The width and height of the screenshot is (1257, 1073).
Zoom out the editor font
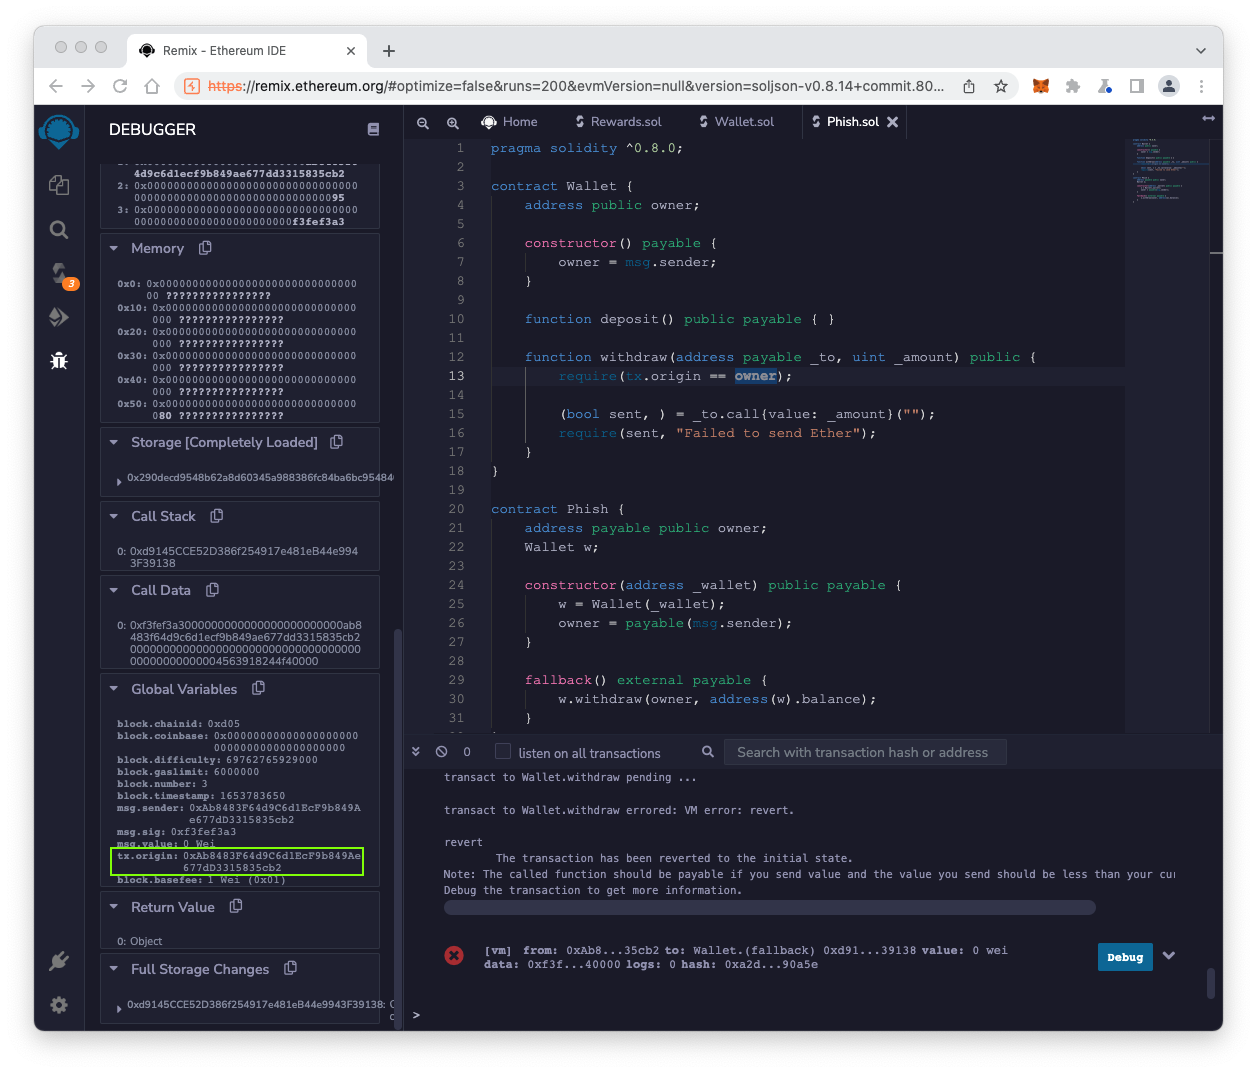point(423,122)
